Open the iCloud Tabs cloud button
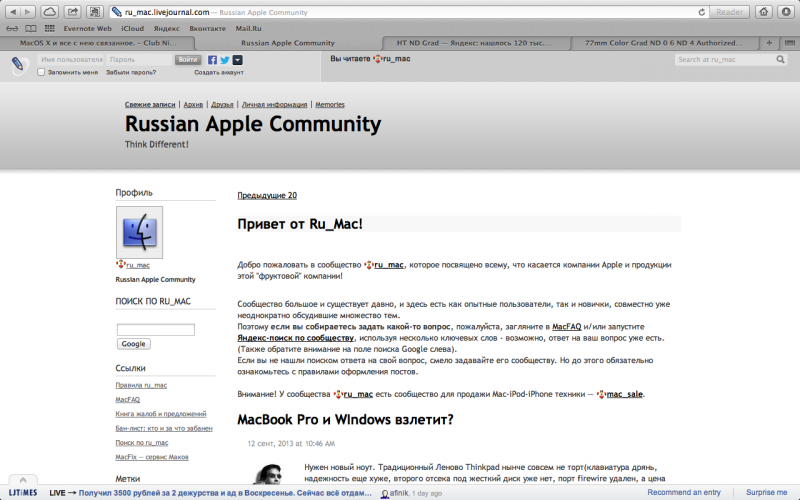This screenshot has width=800, height=500. 49,12
